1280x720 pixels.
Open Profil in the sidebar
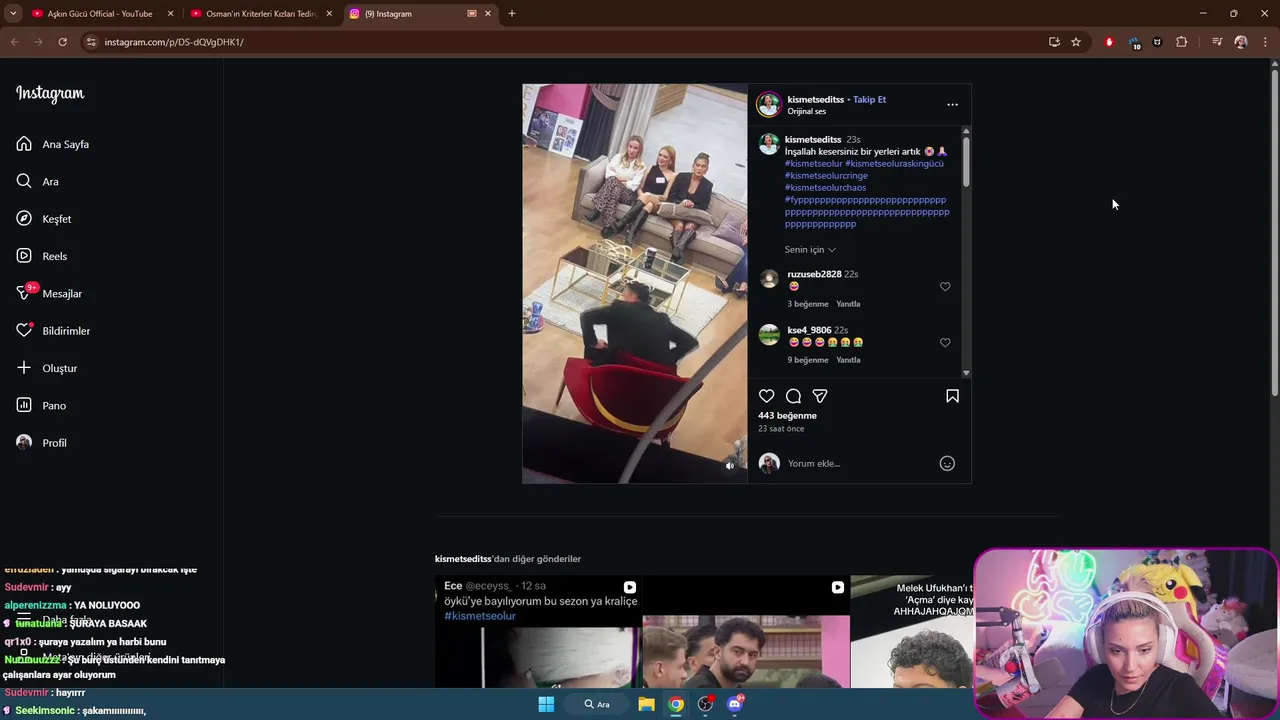[x=41, y=443]
